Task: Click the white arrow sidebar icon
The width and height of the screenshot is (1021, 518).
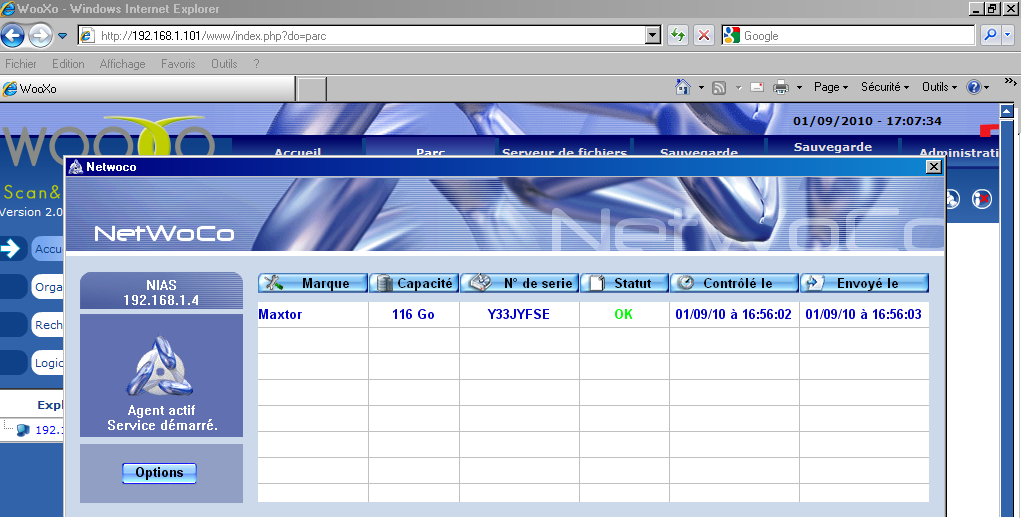Action: [x=11, y=249]
